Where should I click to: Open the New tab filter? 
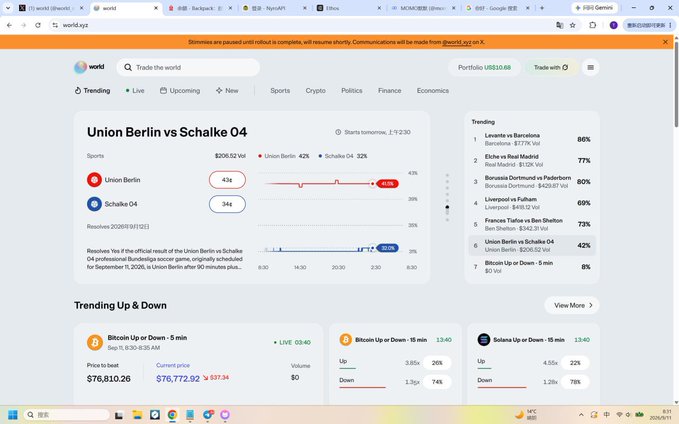click(227, 91)
